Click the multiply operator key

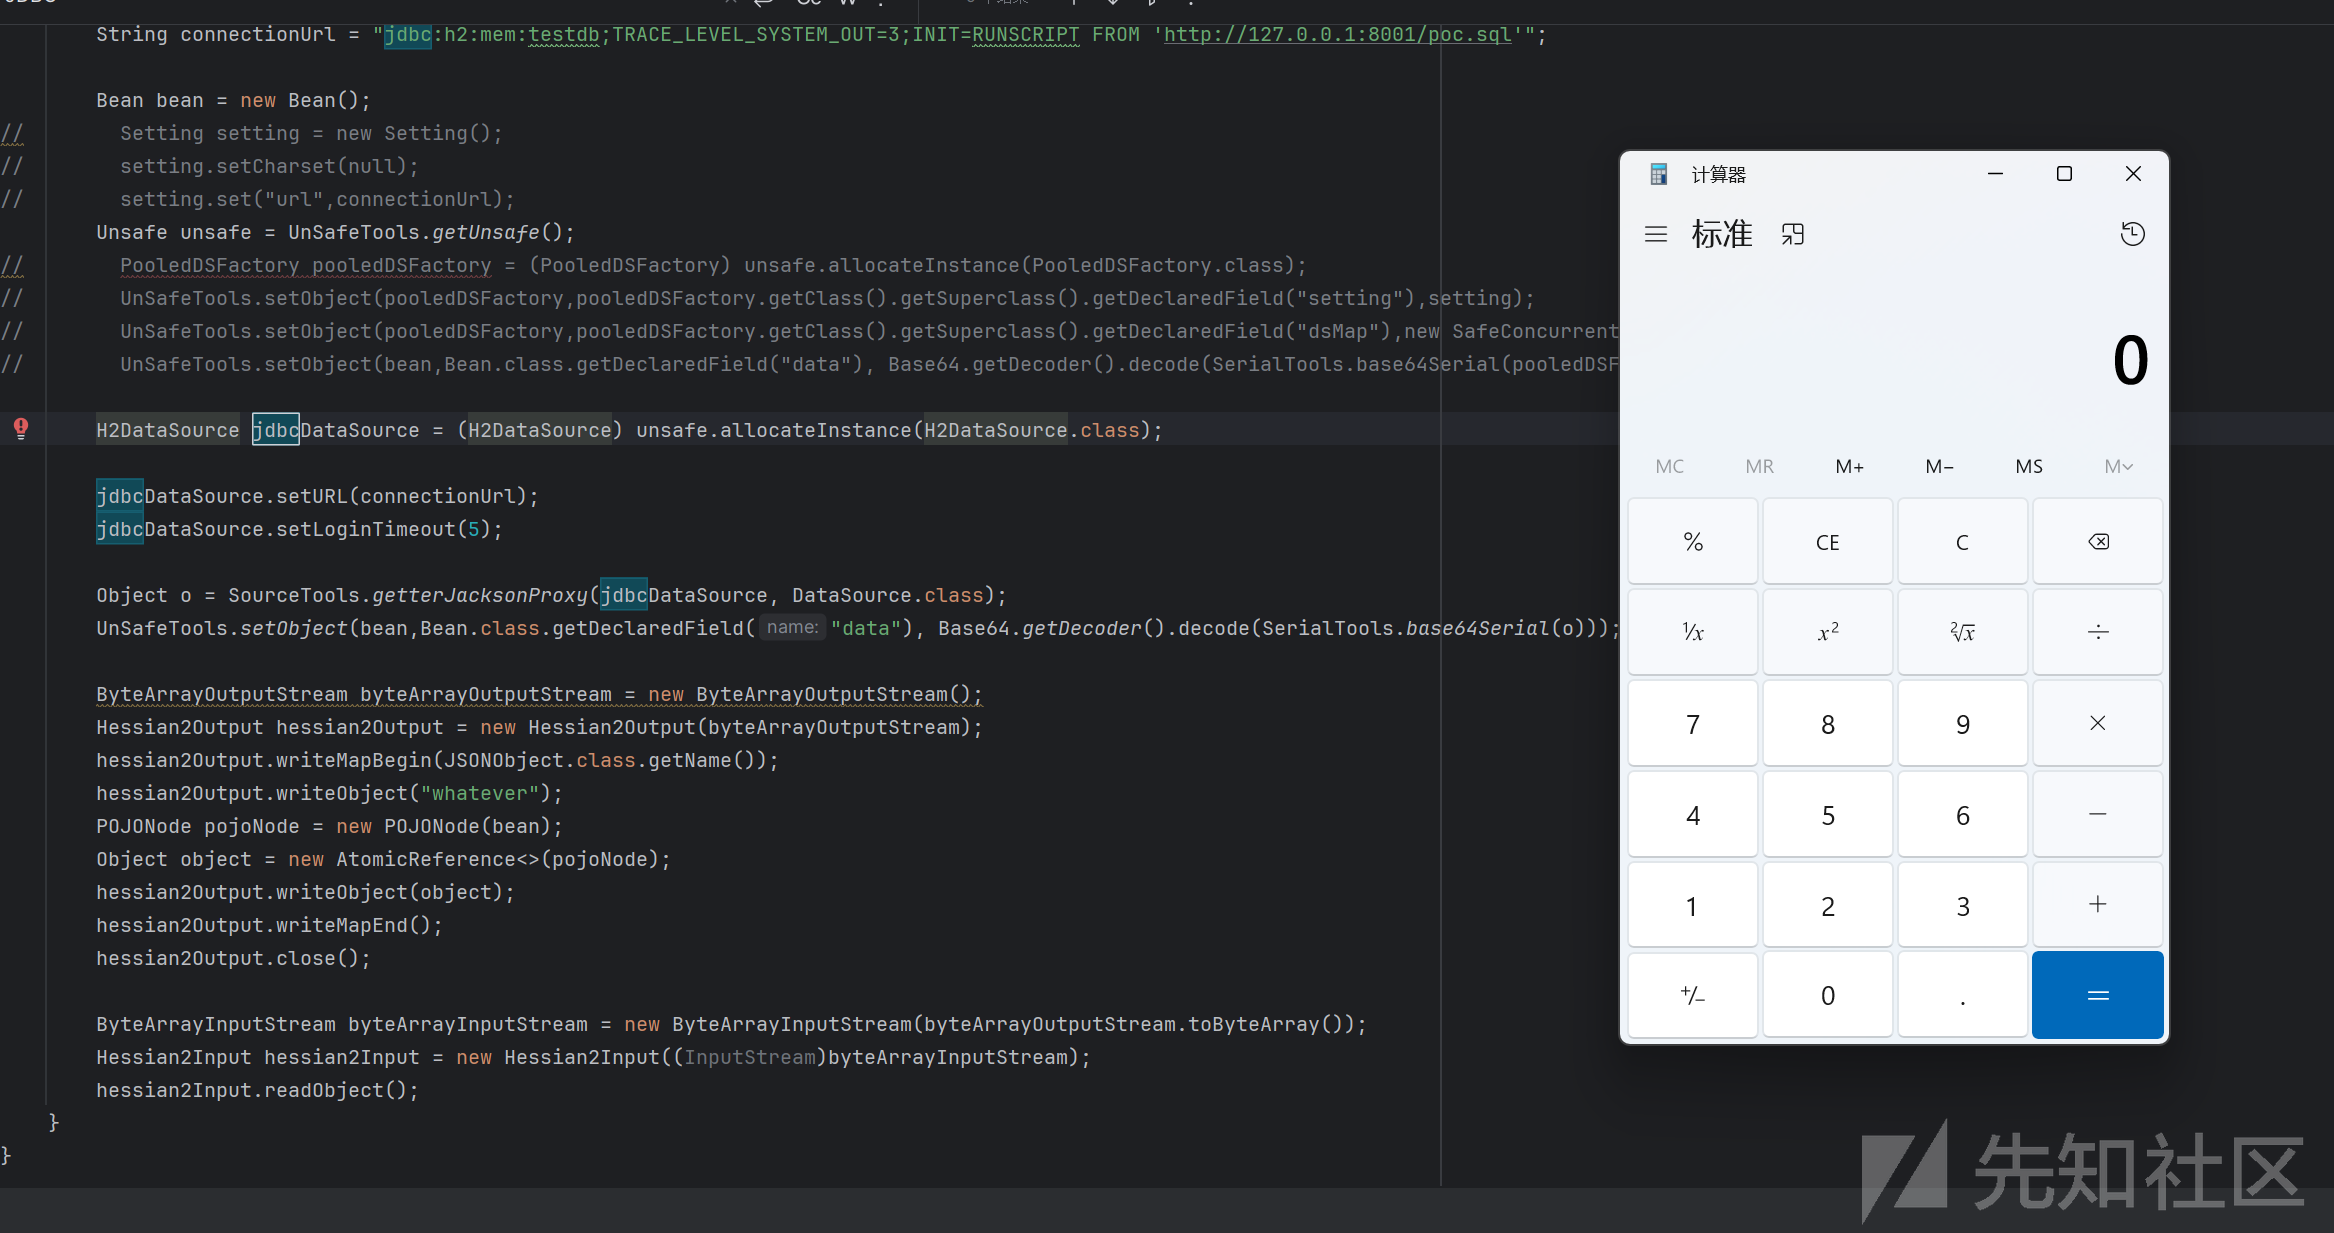pos(2098,723)
